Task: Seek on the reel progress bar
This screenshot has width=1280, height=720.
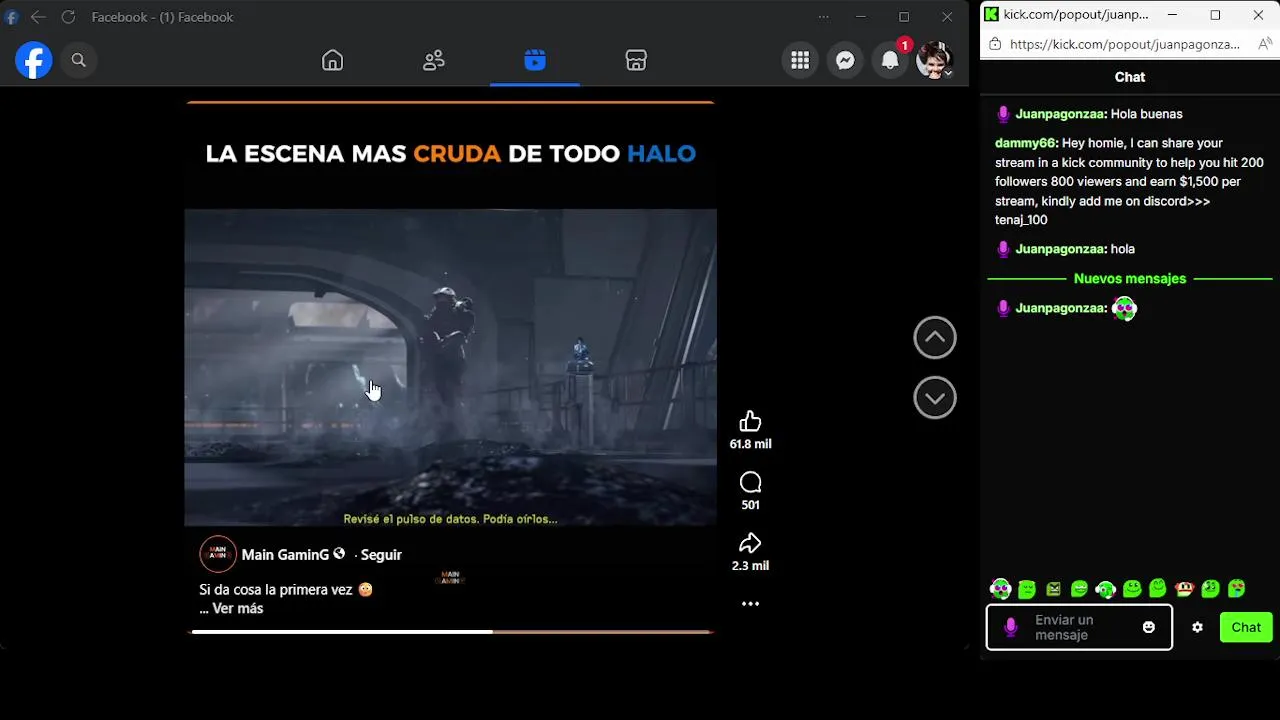Action: click(451, 632)
